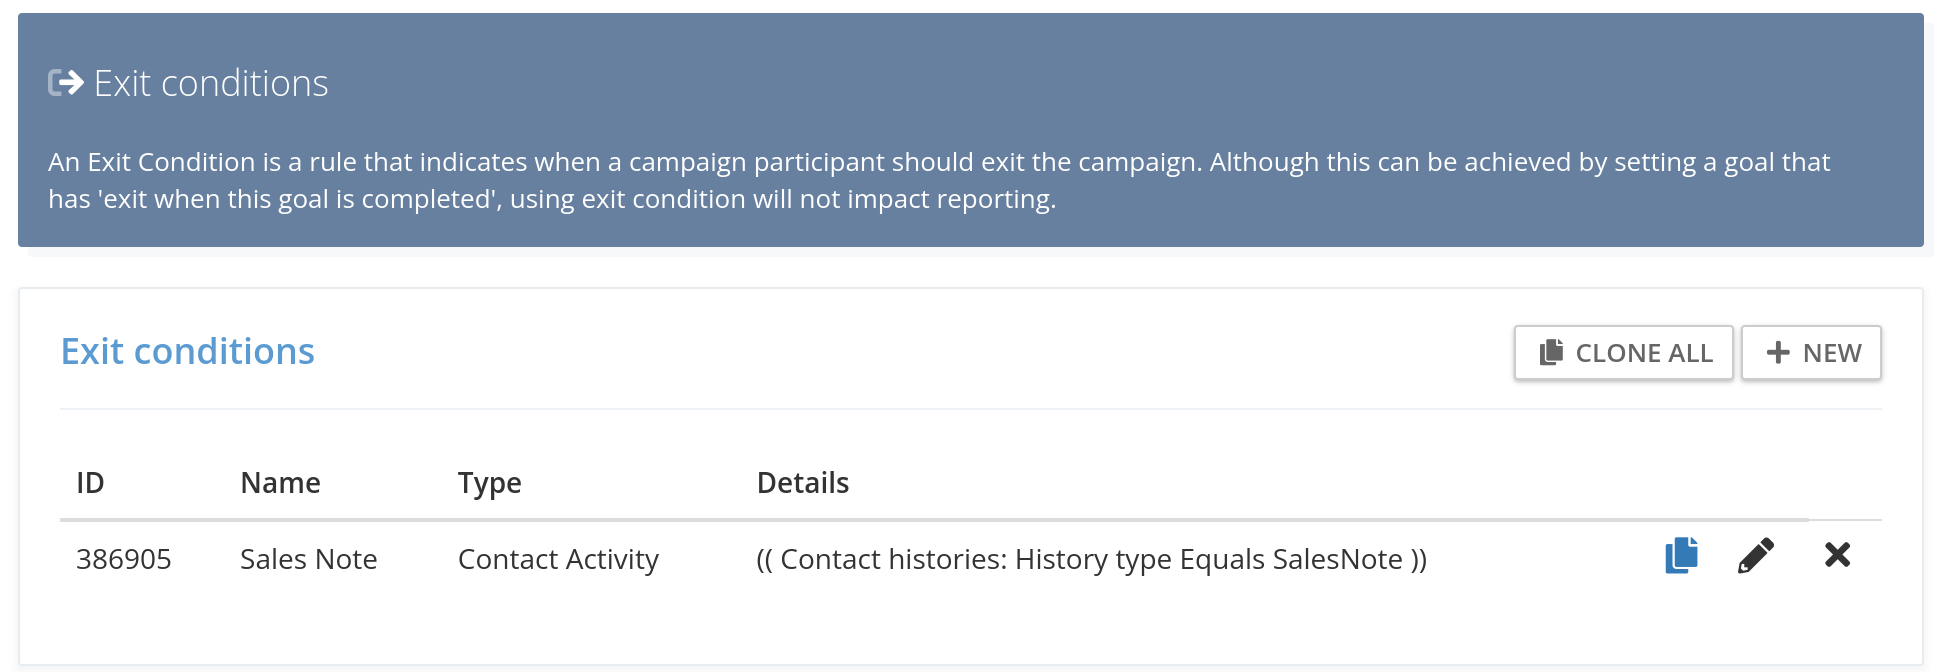This screenshot has width=1948, height=672.
Task: Click the Details column header
Action: click(802, 483)
